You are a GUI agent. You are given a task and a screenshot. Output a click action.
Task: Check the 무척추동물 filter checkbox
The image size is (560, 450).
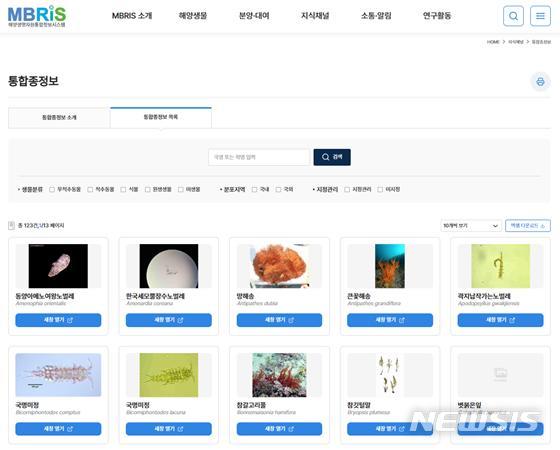coord(52,189)
